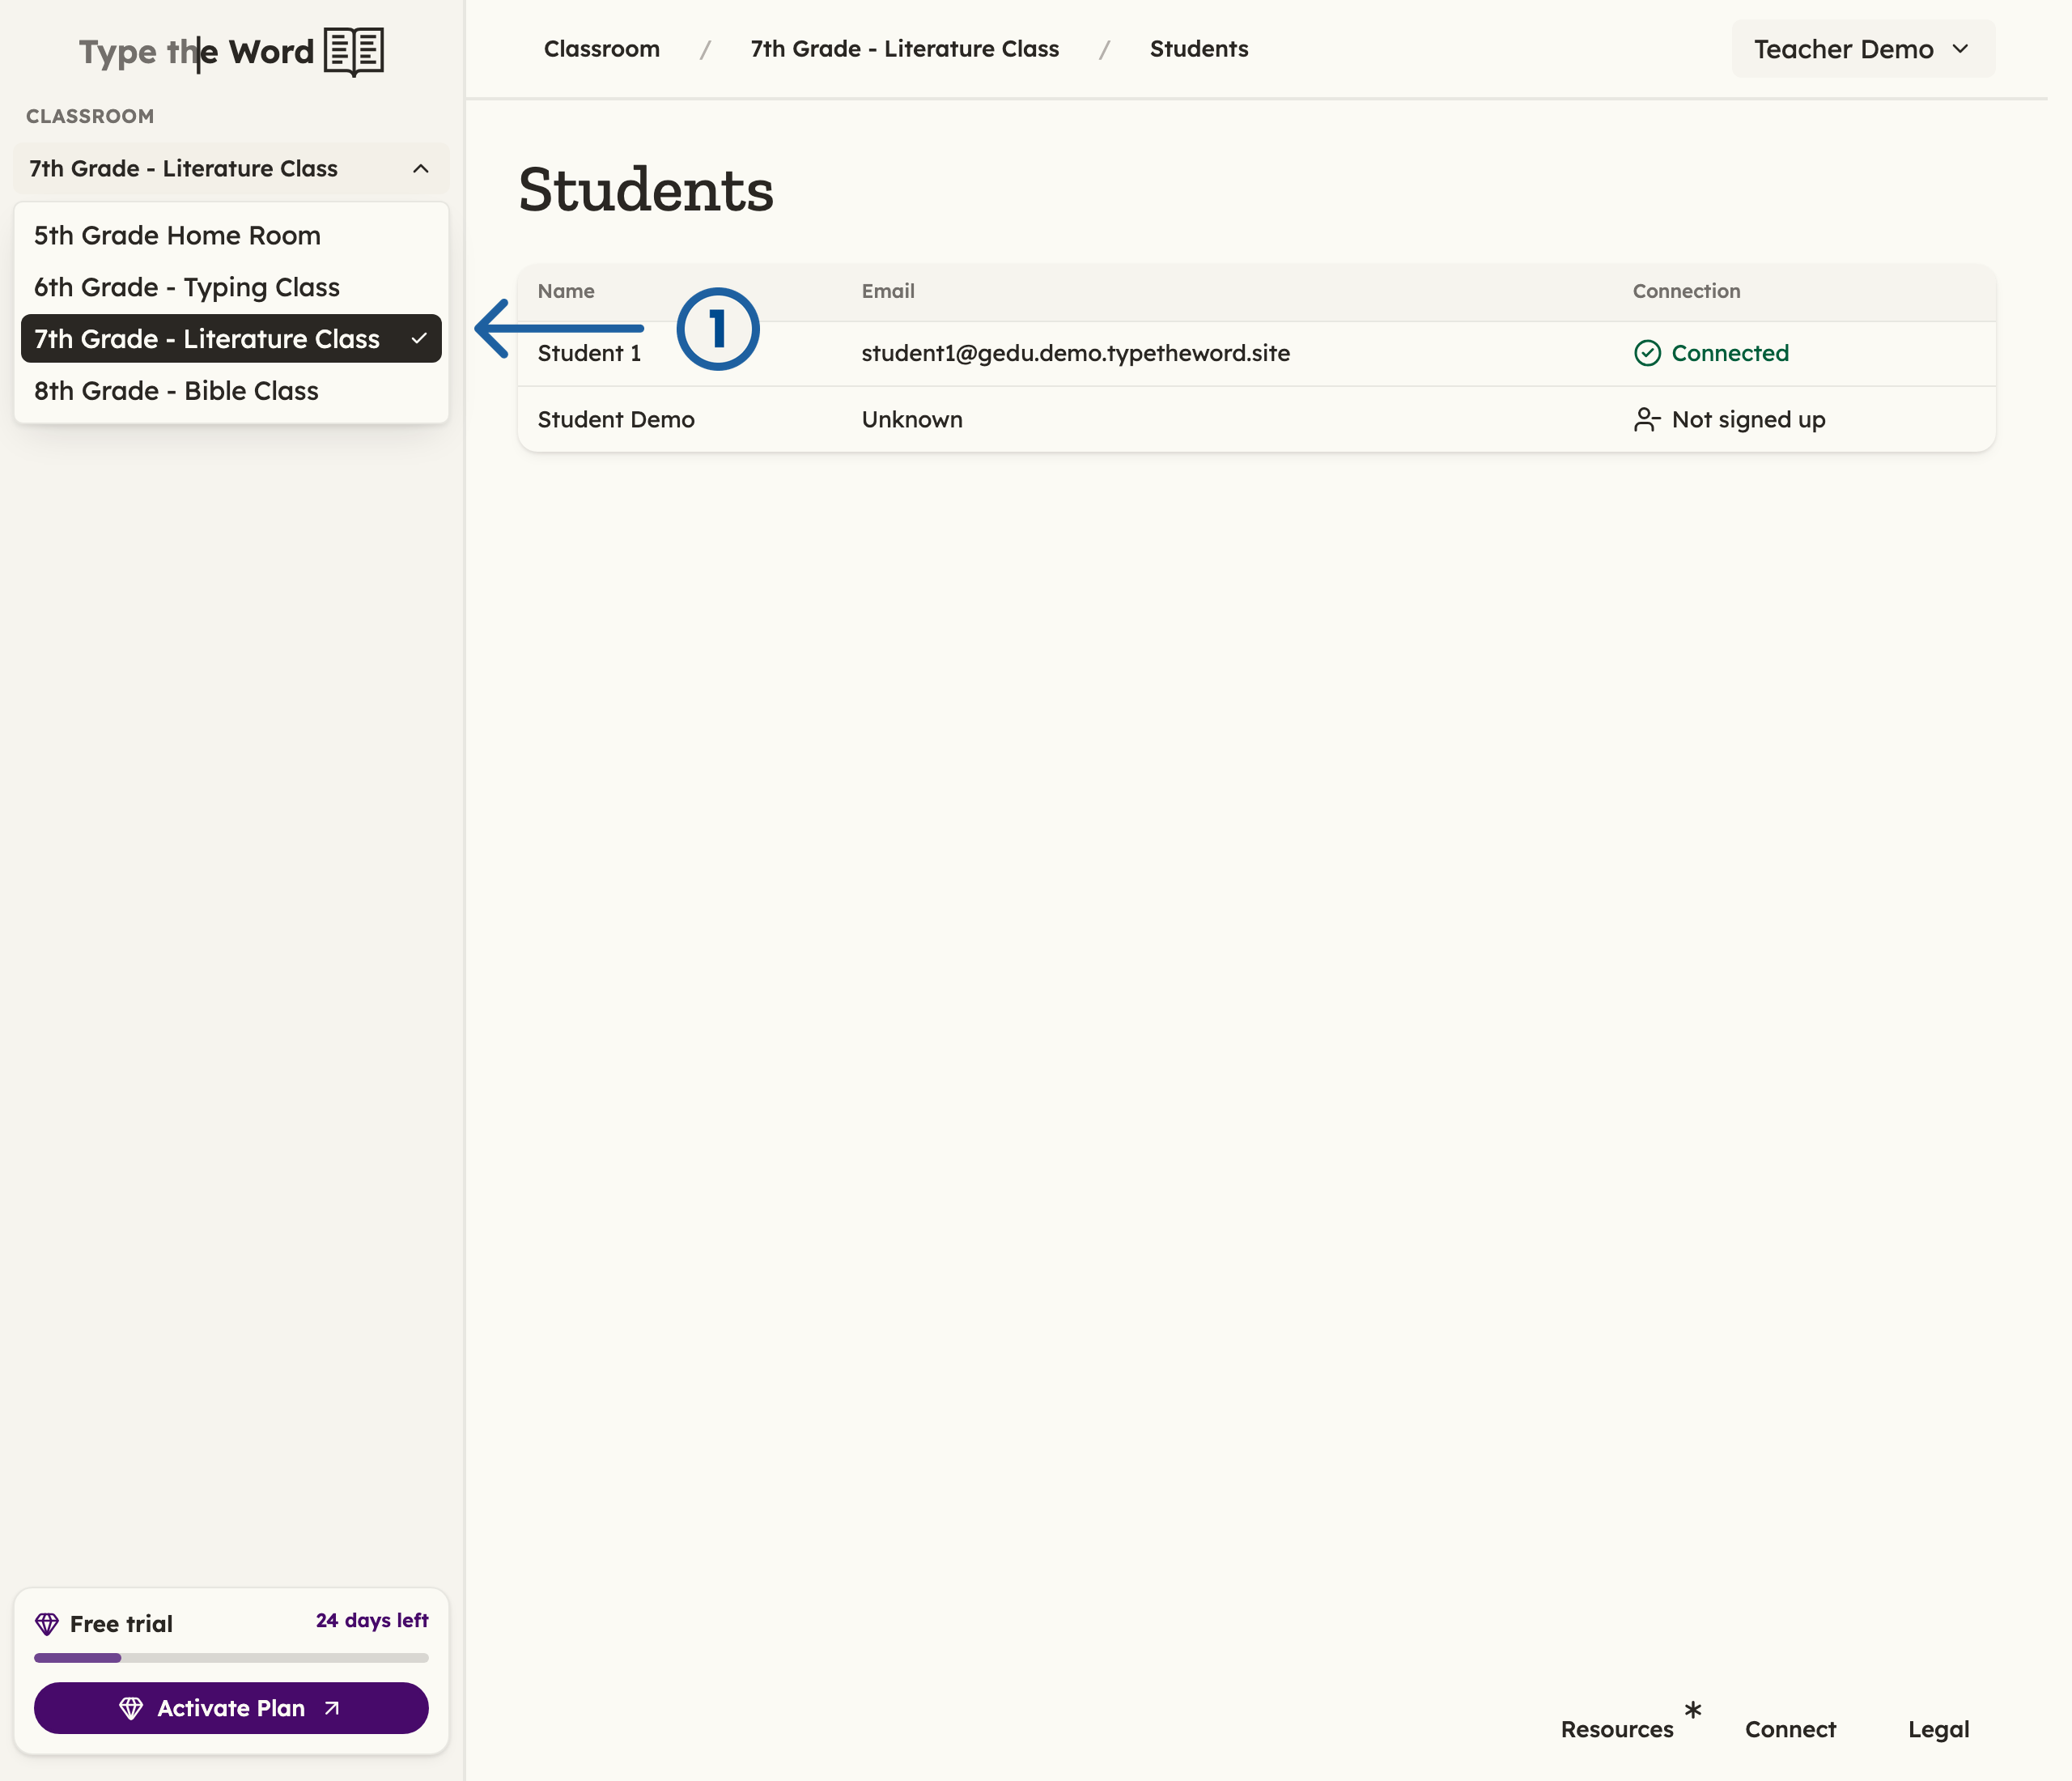The width and height of the screenshot is (2072, 1781).
Task: Open the Legal footer link
Action: (x=1938, y=1729)
